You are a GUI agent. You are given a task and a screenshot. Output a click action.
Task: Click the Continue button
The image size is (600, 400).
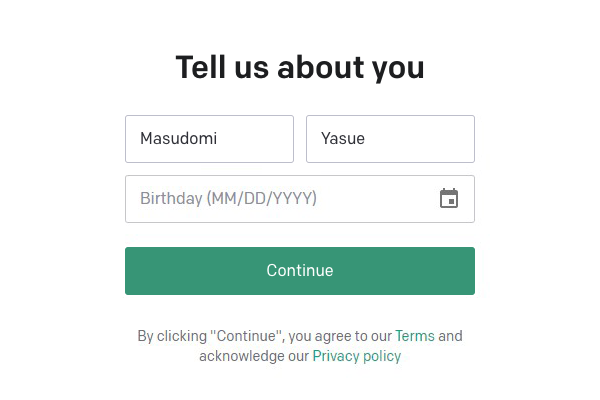pyautogui.click(x=300, y=271)
